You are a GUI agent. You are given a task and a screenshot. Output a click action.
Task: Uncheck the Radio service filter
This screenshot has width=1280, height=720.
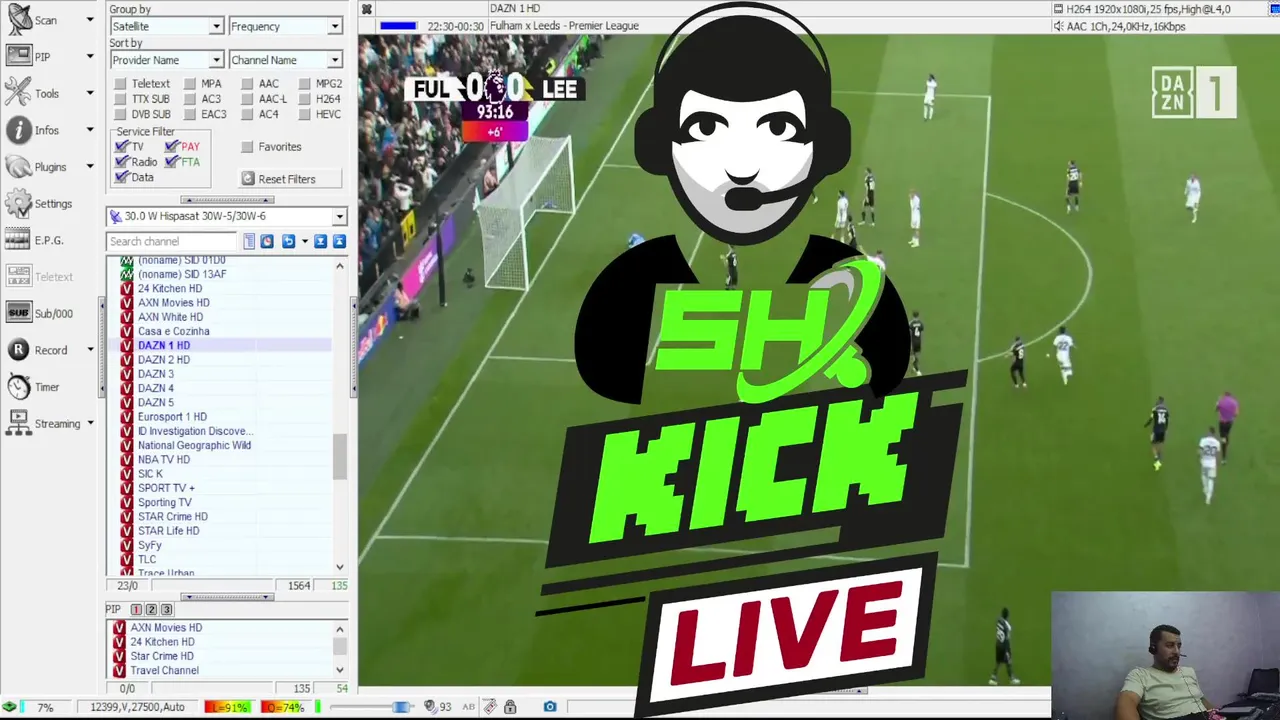122,162
